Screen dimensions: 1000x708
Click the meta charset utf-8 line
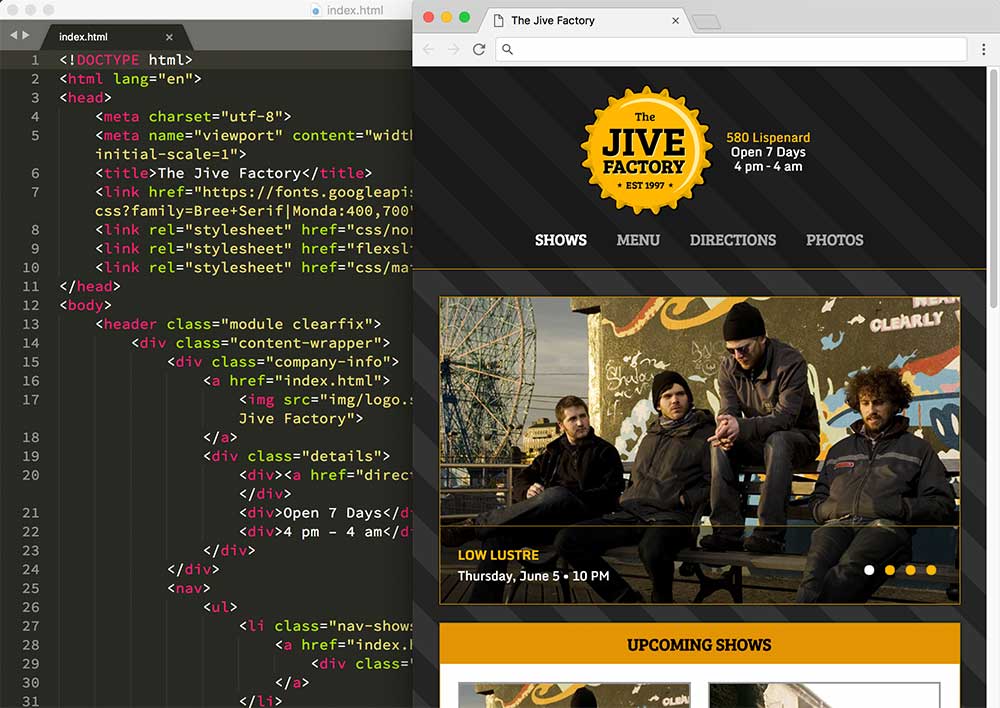(x=193, y=117)
